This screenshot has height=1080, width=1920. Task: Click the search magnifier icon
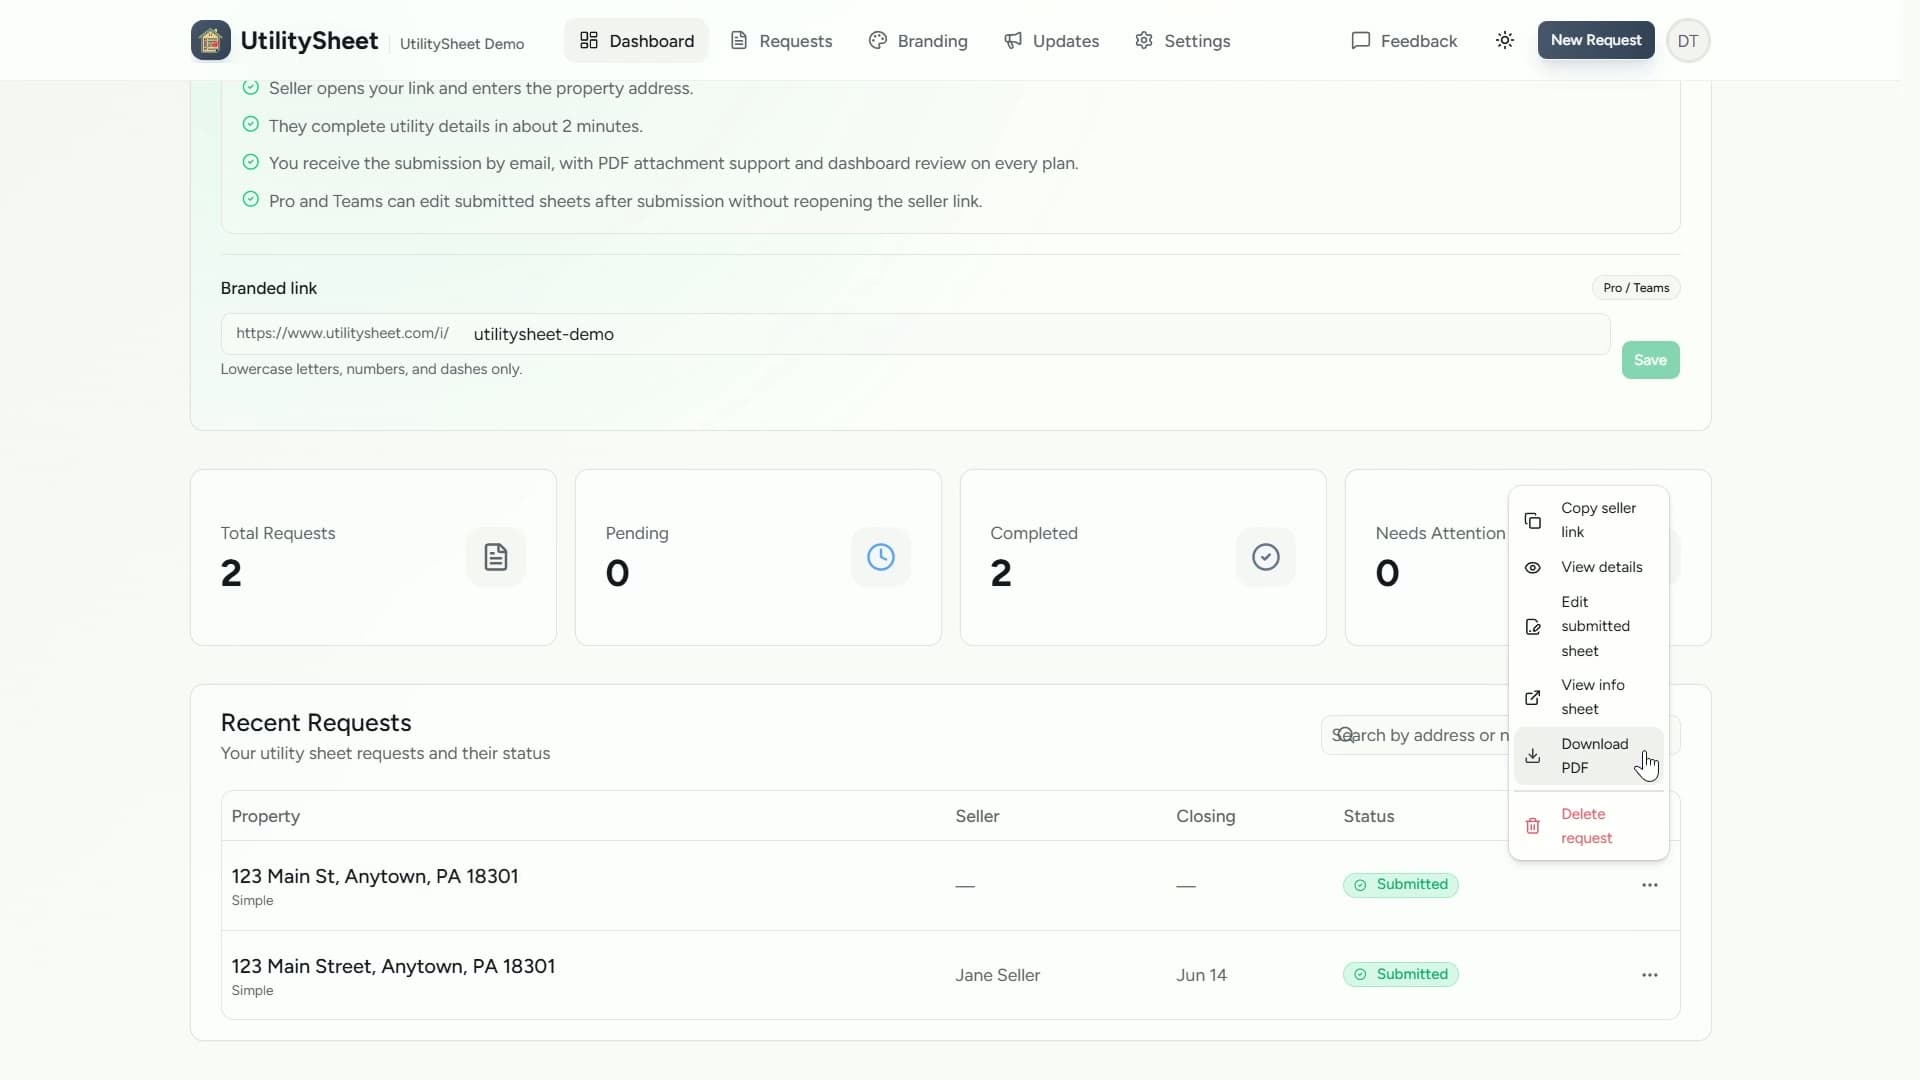pyautogui.click(x=1345, y=735)
